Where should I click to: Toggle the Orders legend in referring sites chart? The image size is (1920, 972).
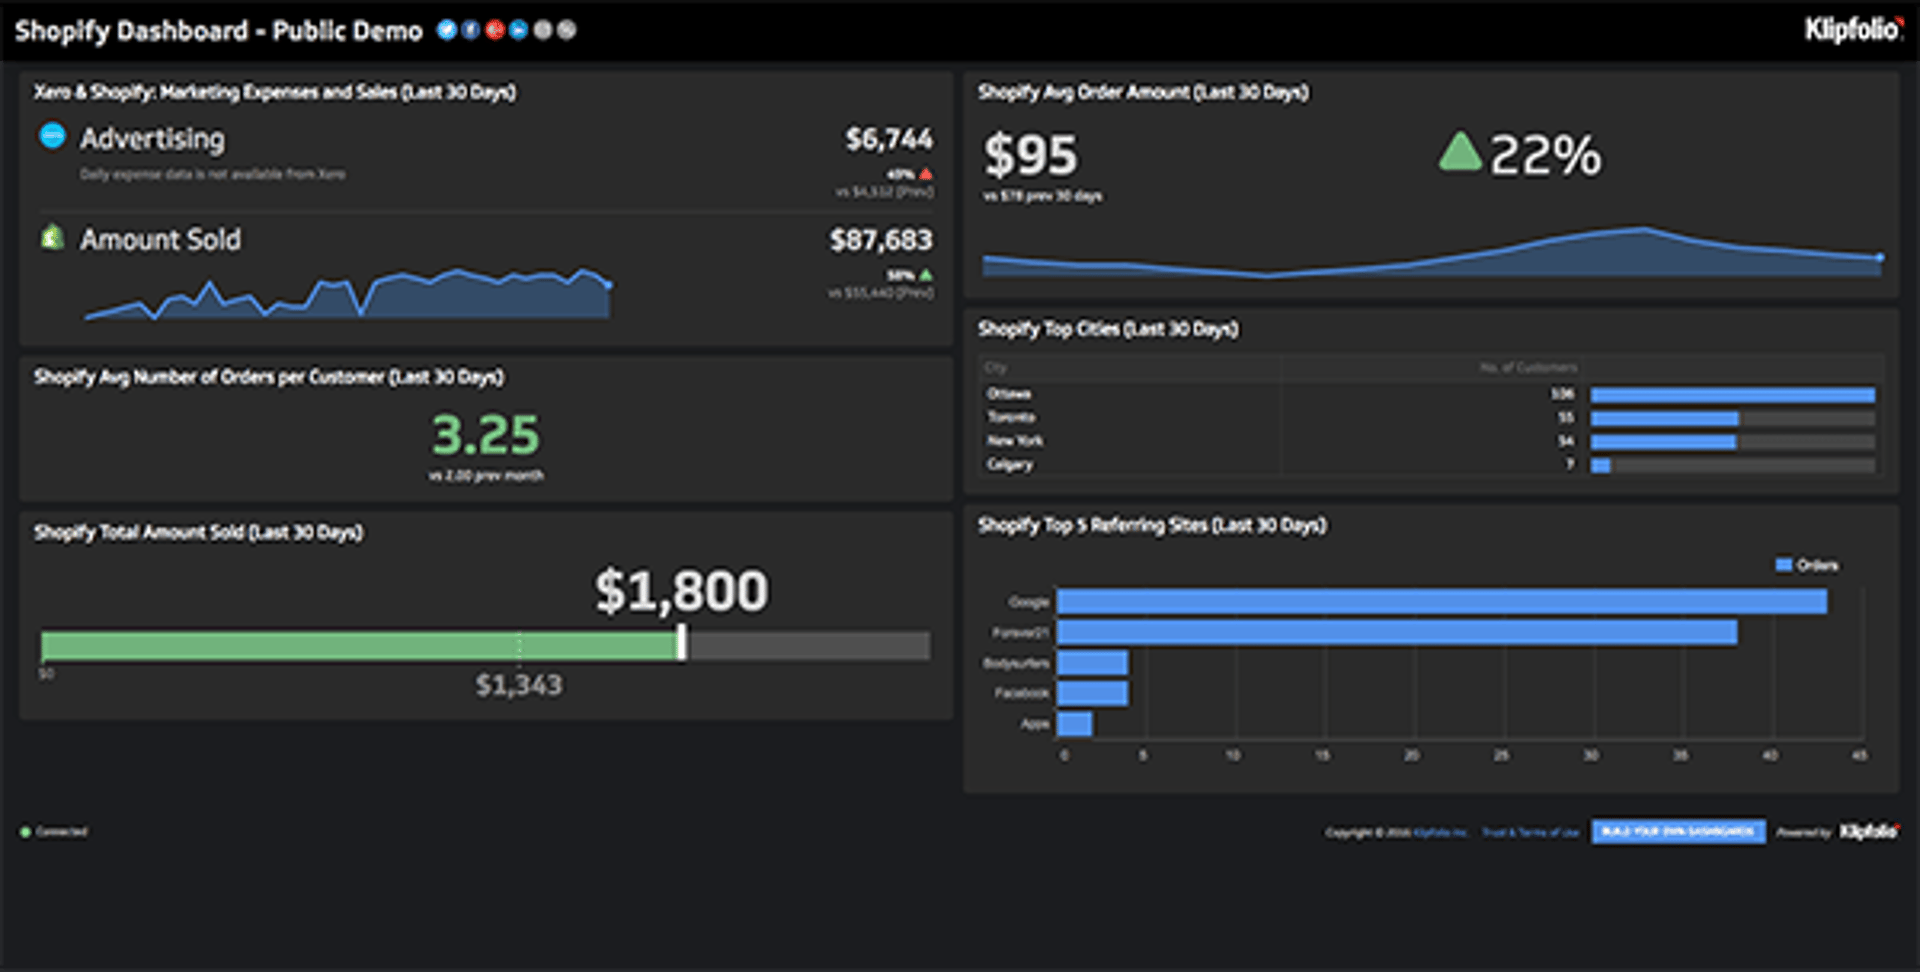pos(1806,565)
